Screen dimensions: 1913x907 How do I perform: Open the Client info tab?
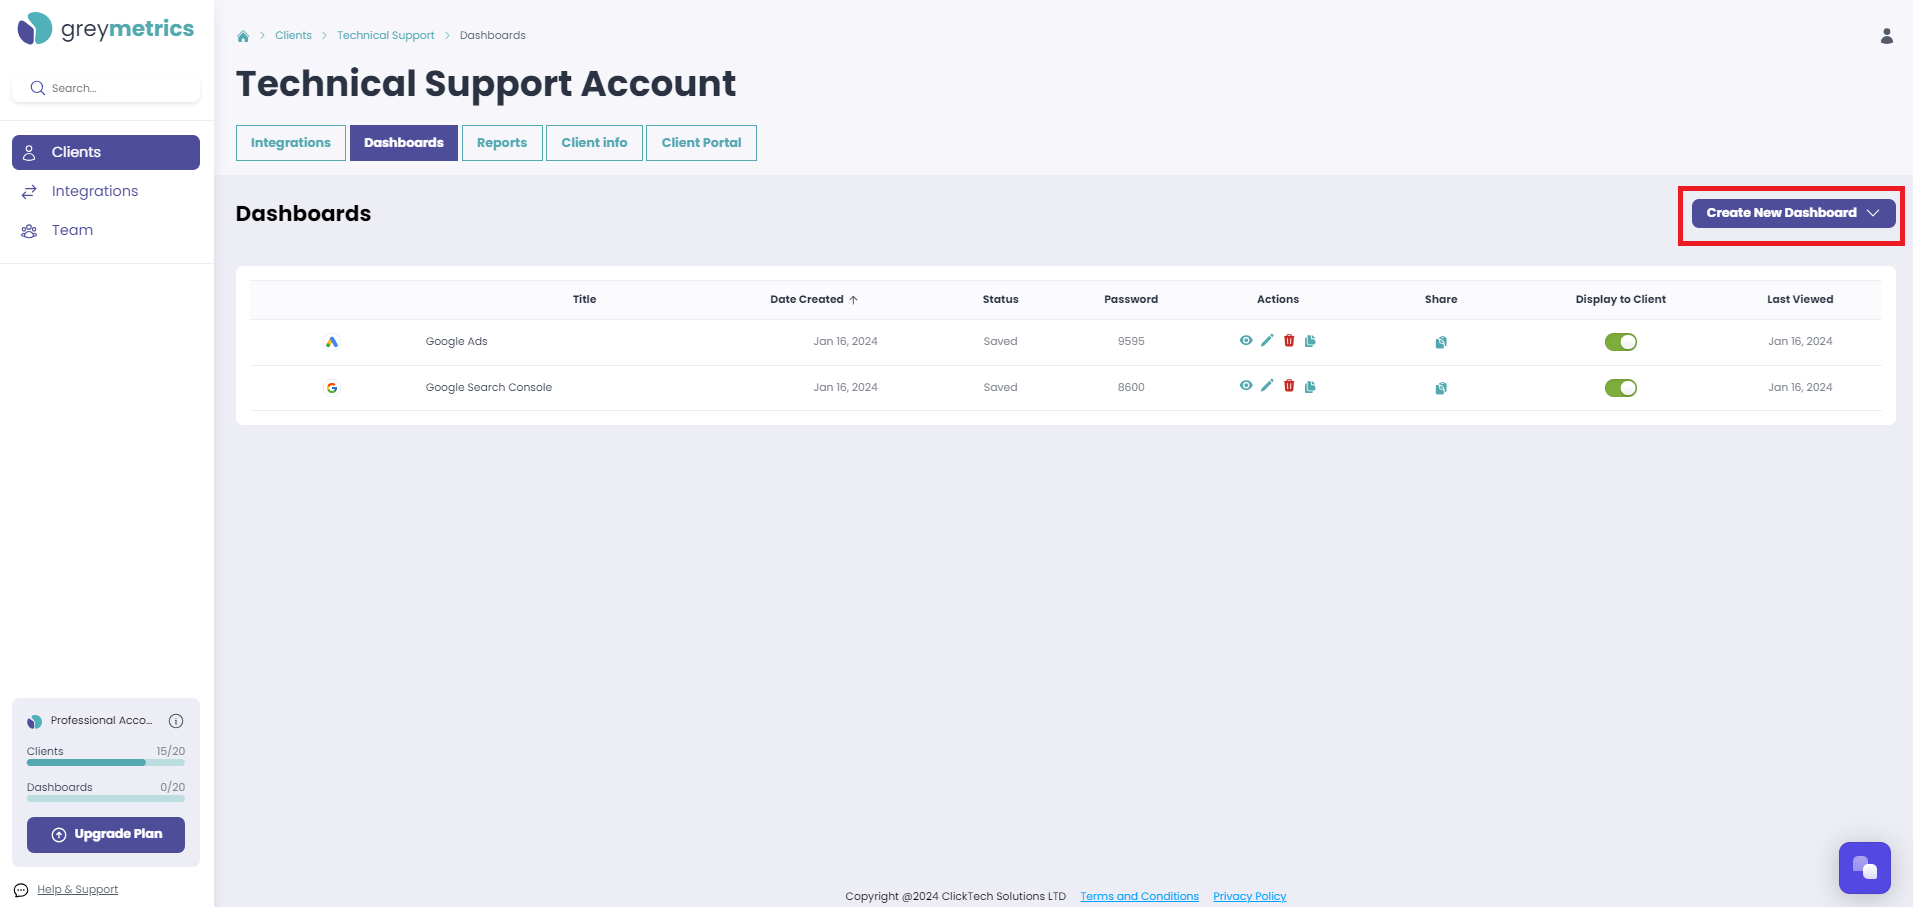point(594,143)
